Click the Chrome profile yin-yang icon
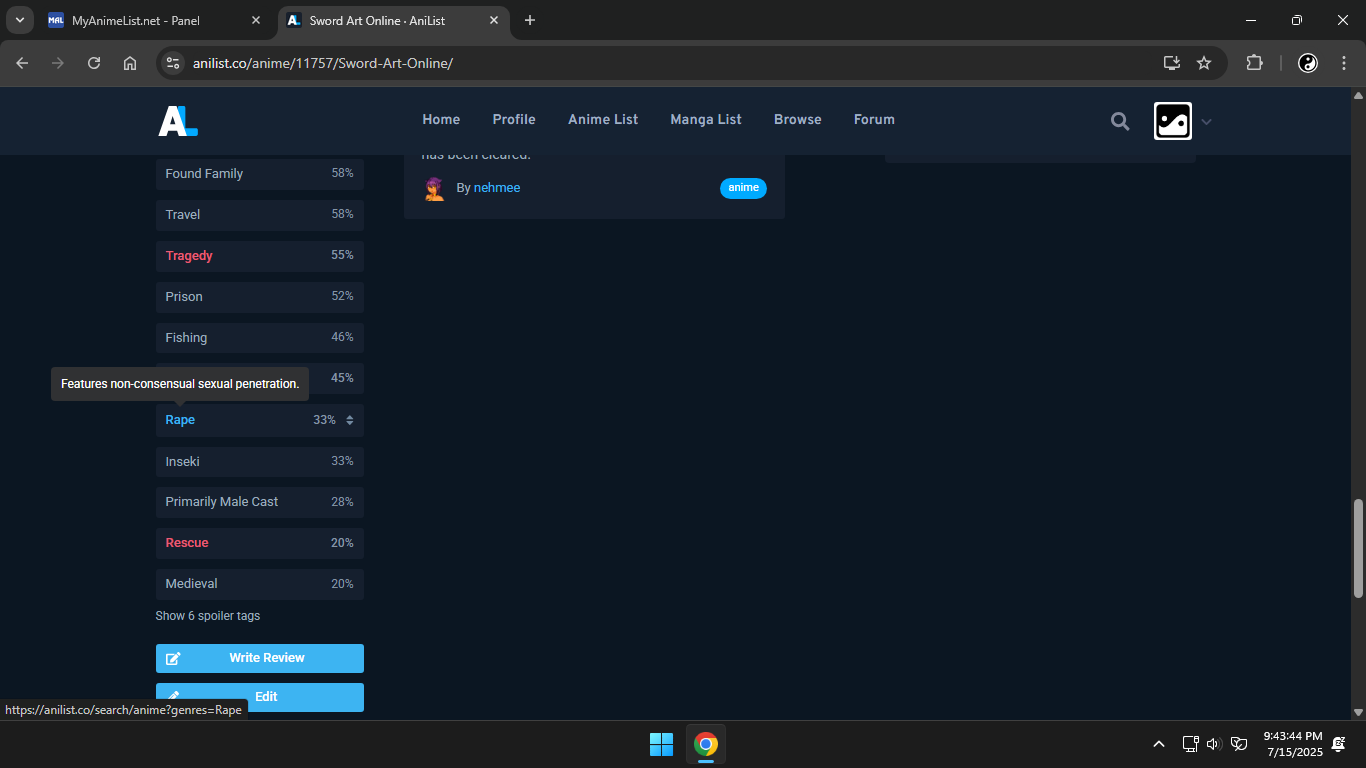This screenshot has width=1366, height=768. [1308, 63]
